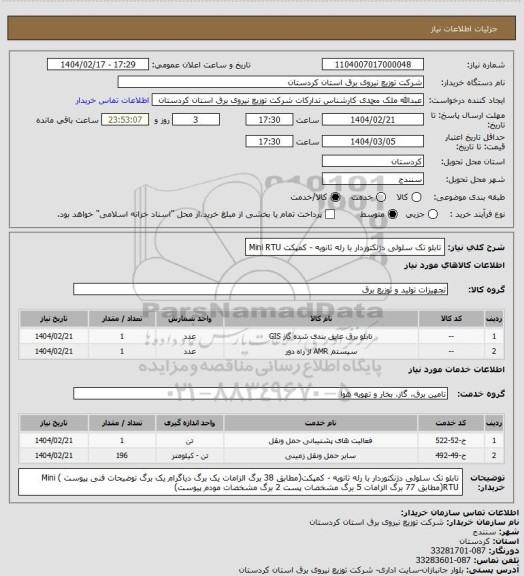Click the remaining time 23:53:07 field
524x576 pixels.
coord(125,120)
